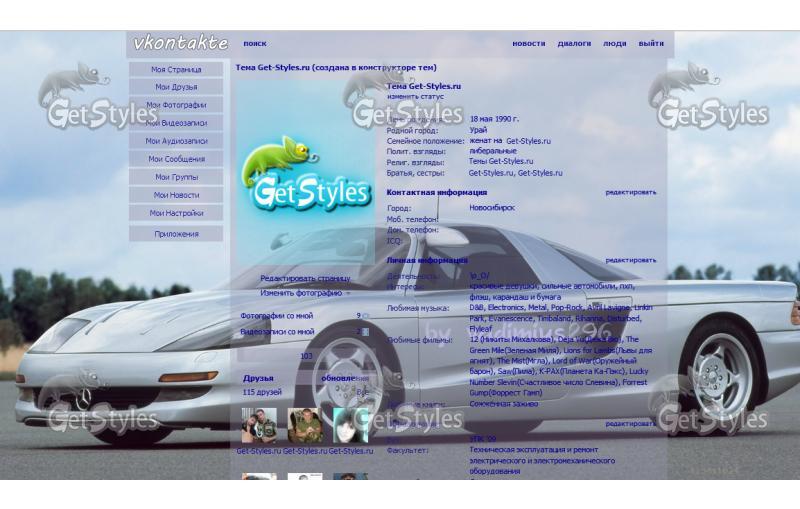Click Saw(Пила) in favorite films
800x509 pixels.
tap(516, 372)
